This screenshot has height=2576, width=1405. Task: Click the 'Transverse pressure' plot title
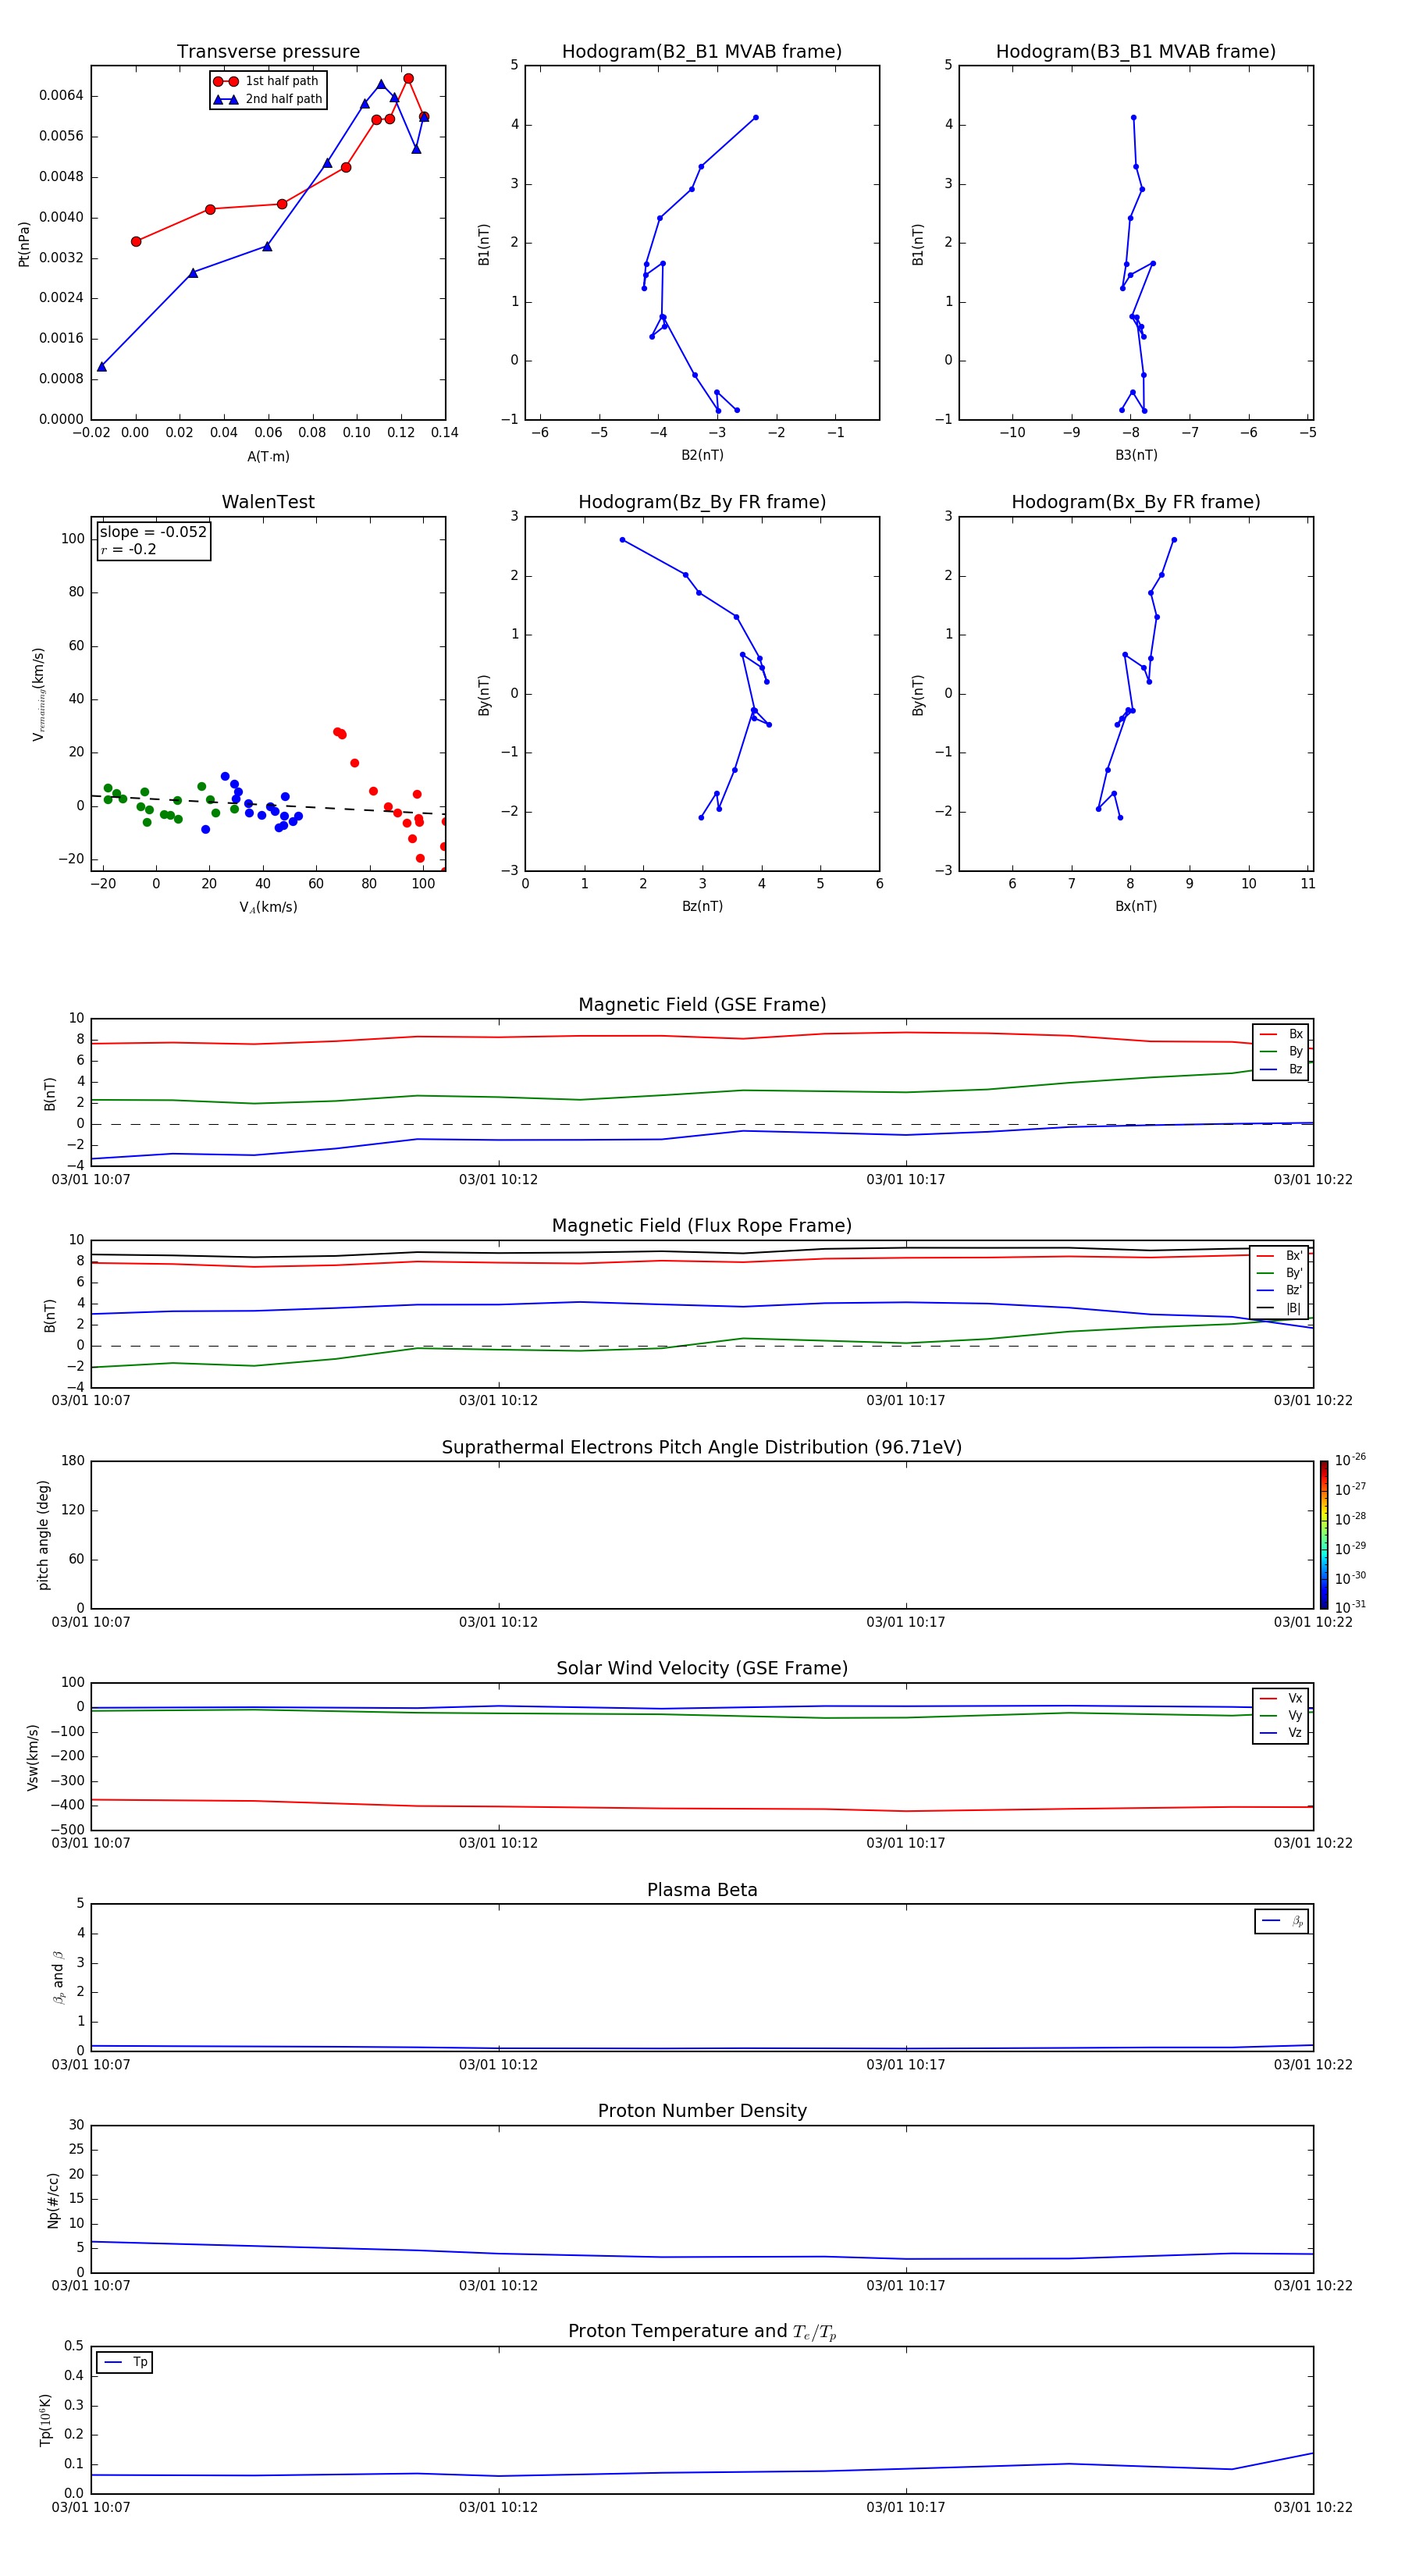[268, 52]
